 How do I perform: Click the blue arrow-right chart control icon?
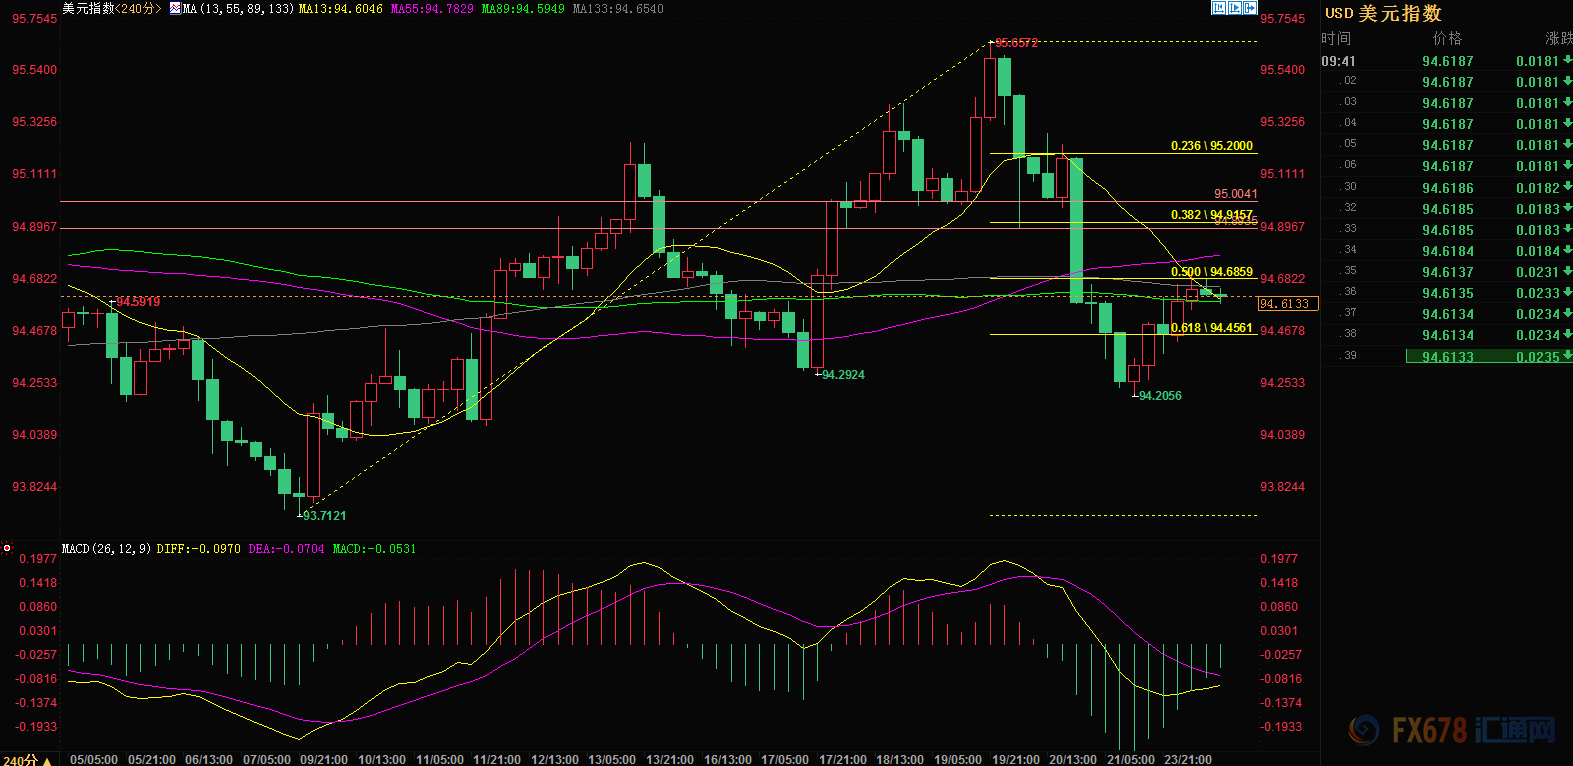1250,7
